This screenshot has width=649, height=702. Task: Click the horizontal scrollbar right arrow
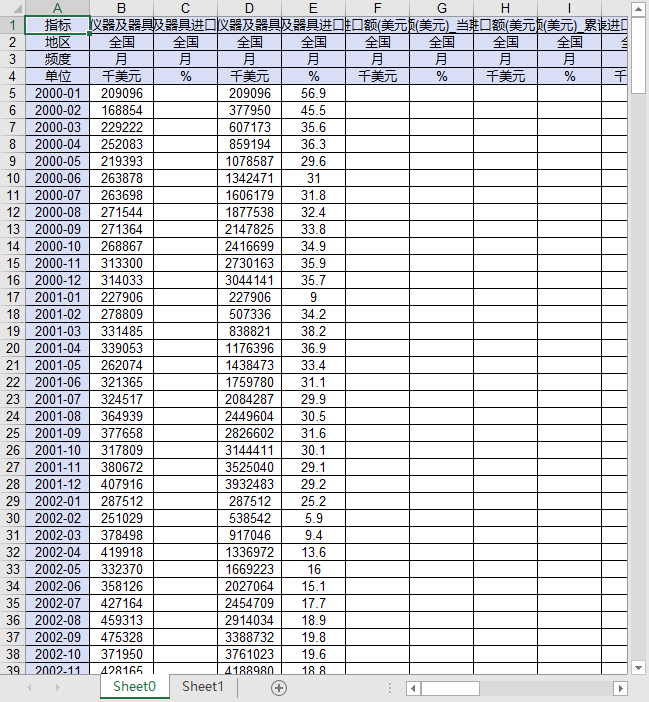coord(620,688)
